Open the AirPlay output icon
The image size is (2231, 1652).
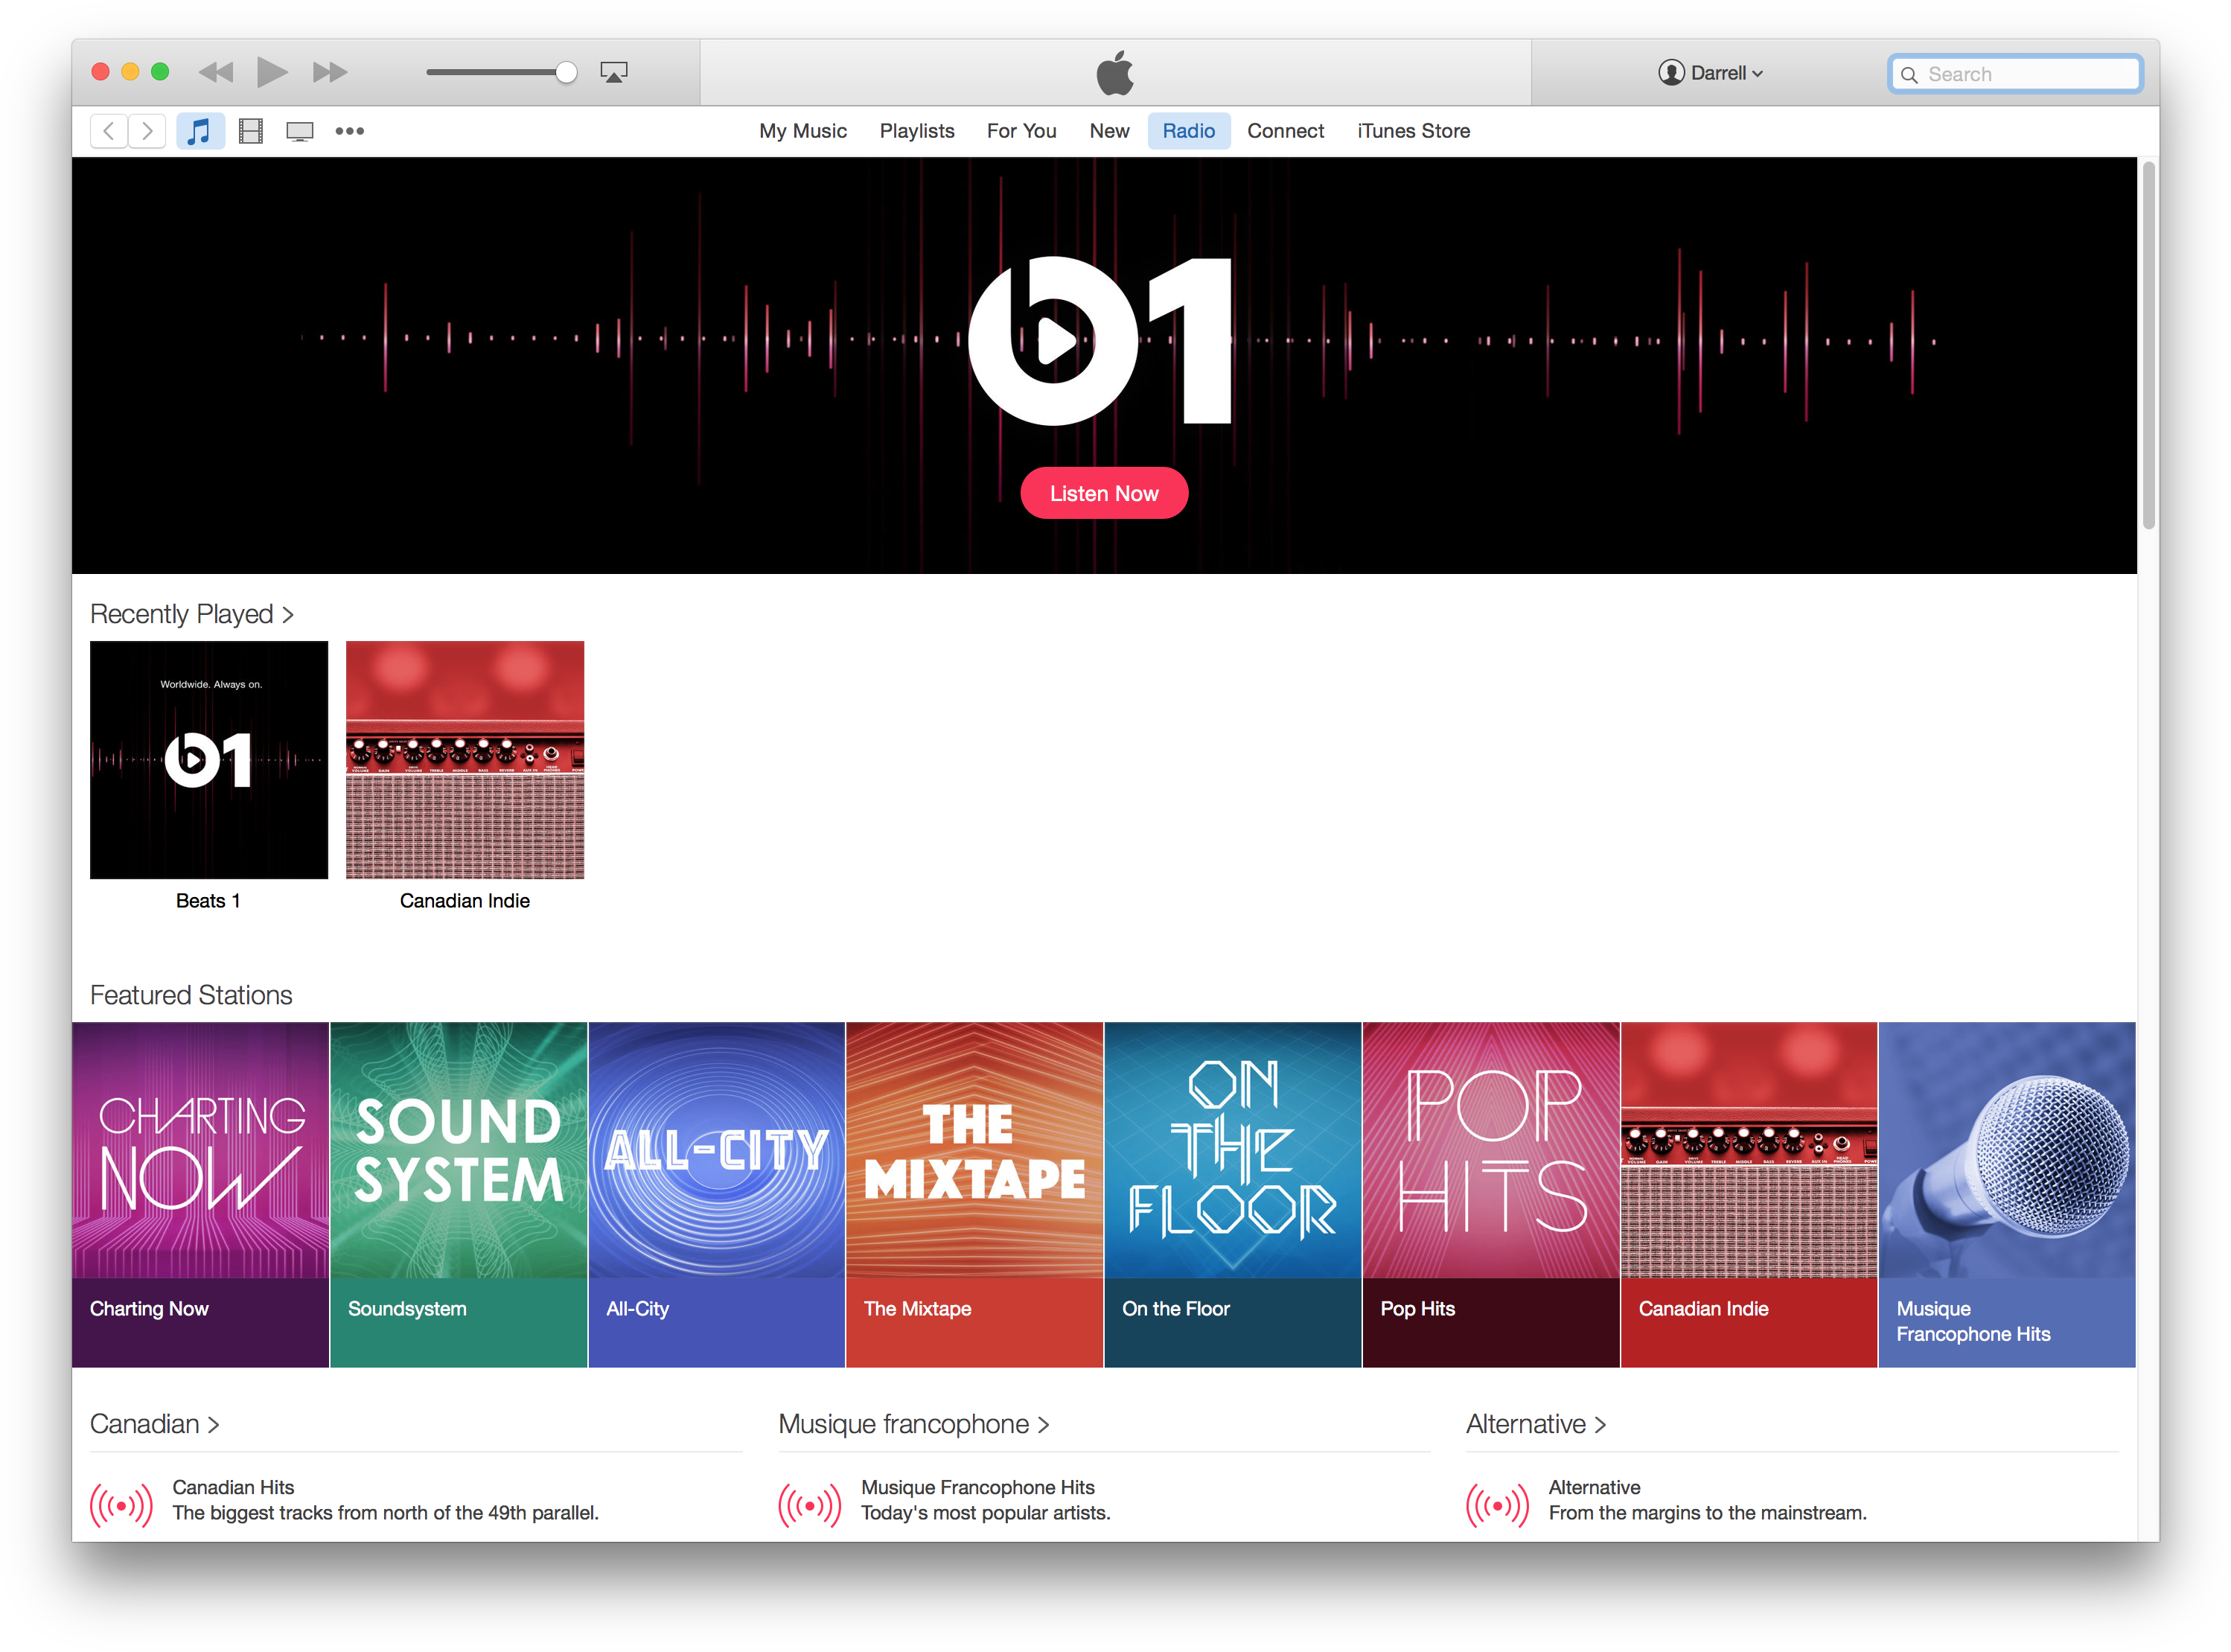pyautogui.click(x=613, y=72)
